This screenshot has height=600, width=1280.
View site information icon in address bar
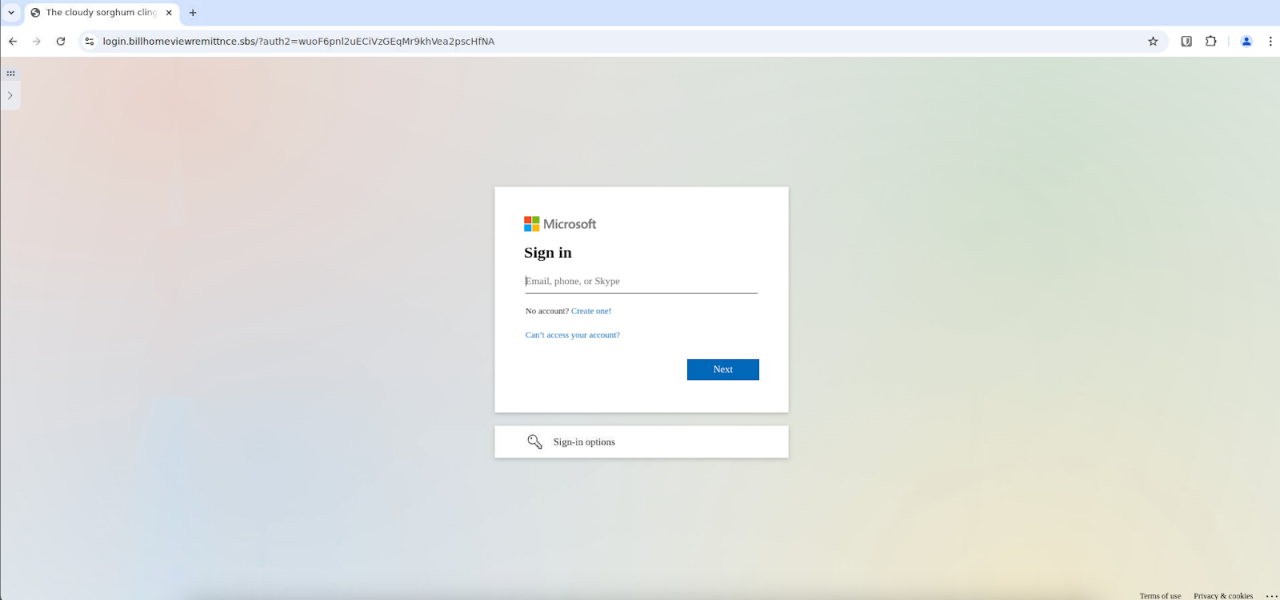89,41
